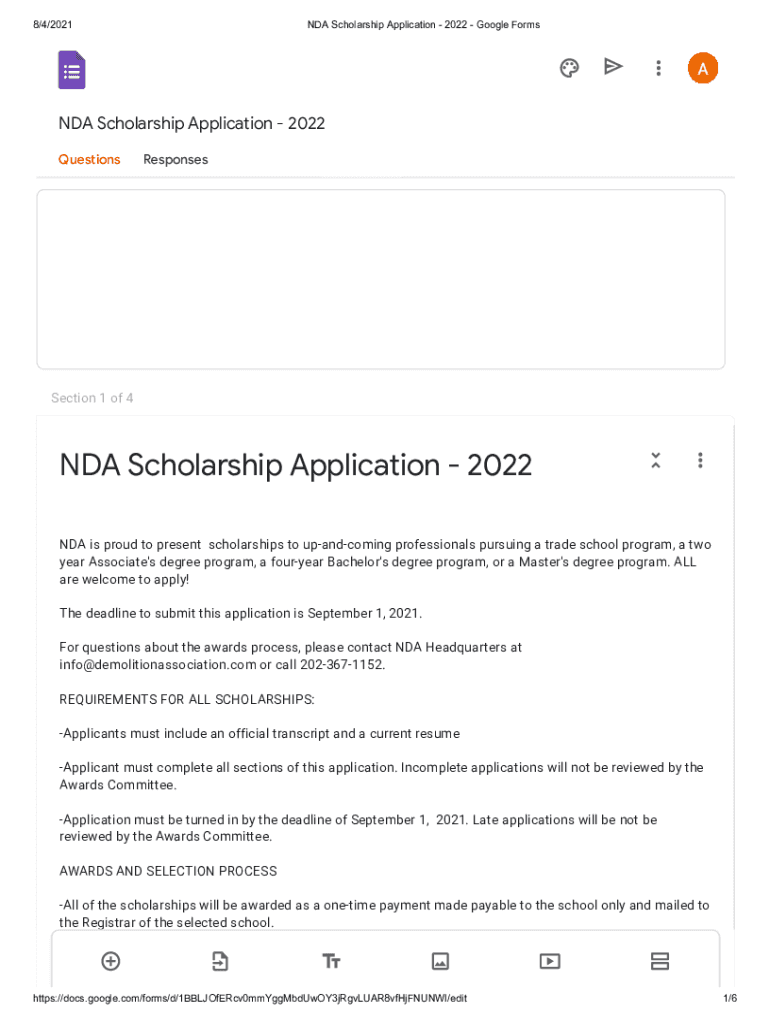Open the customize theme palette
This screenshot has height=1024, width=770.
(x=569, y=68)
